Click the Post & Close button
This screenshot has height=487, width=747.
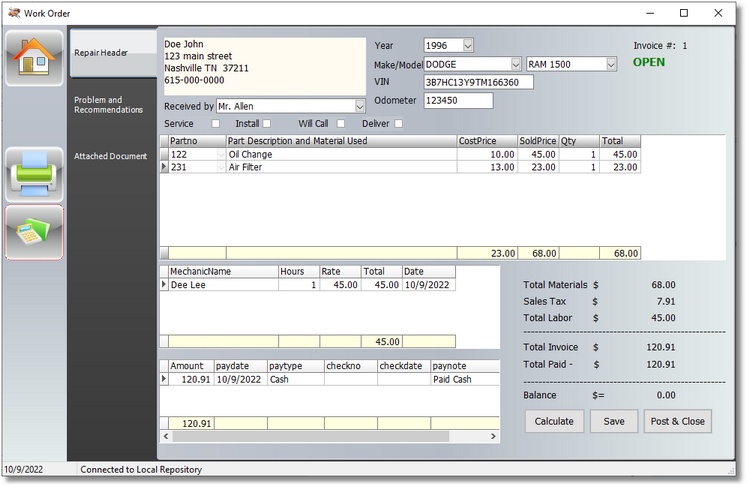[x=678, y=421]
